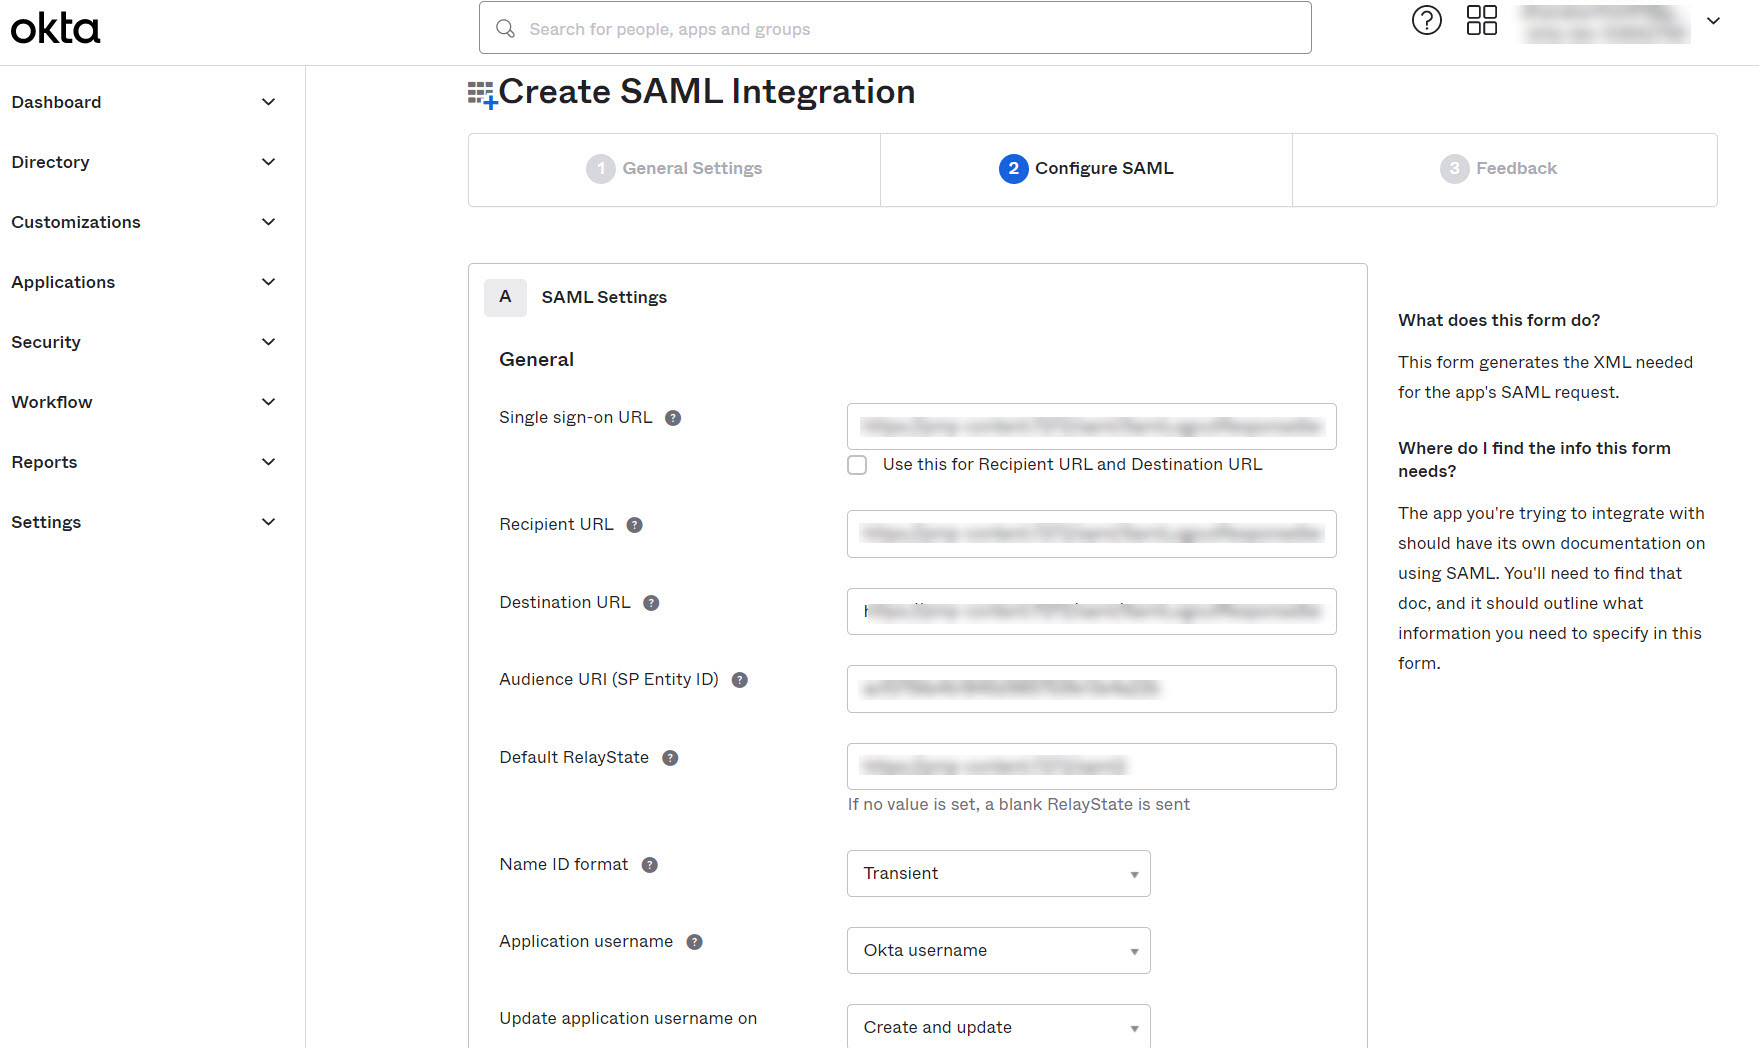Click help icon beside Default RelayState

(670, 758)
